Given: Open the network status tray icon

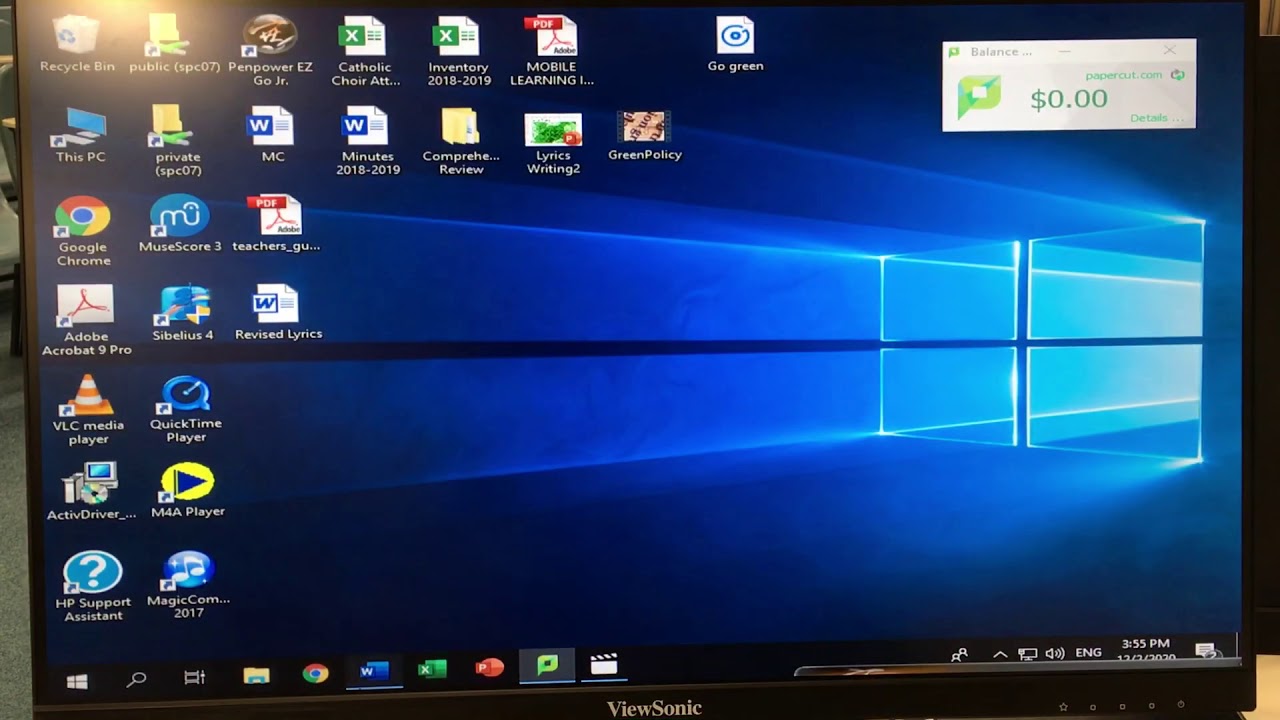Looking at the screenshot, I should (1027, 654).
